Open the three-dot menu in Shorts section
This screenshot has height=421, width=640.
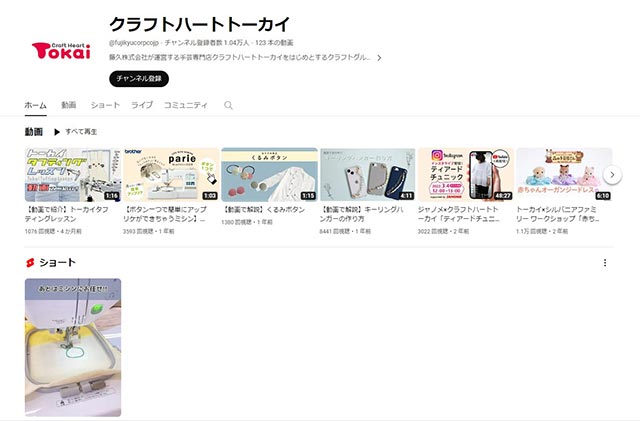[604, 263]
